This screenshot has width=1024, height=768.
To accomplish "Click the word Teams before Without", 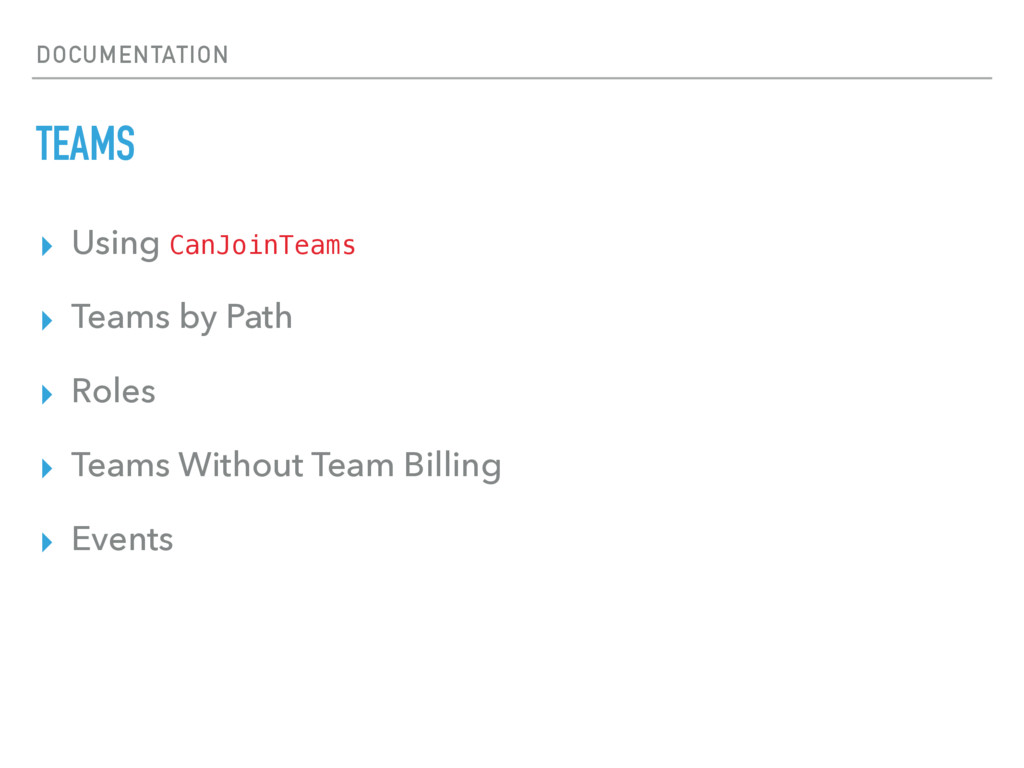I will tap(121, 465).
